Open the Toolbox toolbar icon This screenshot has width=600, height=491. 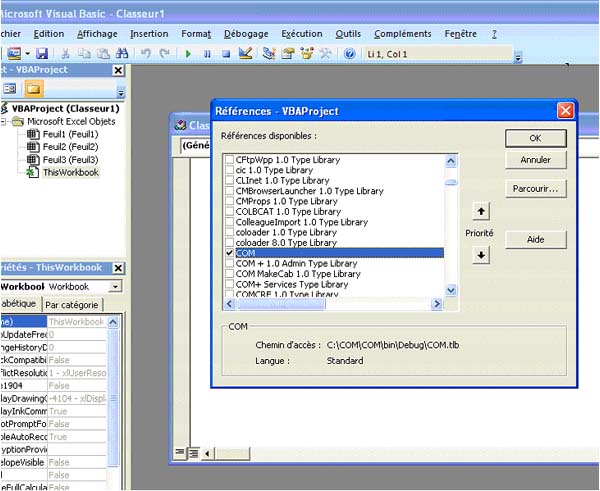325,54
